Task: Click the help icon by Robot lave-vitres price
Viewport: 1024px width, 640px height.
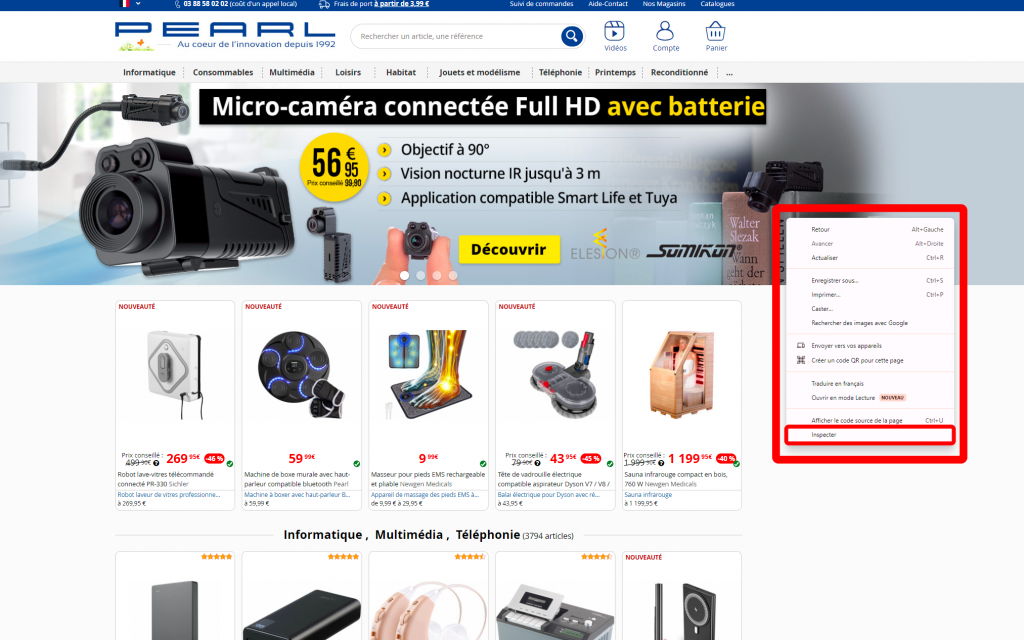Action: coord(156,463)
